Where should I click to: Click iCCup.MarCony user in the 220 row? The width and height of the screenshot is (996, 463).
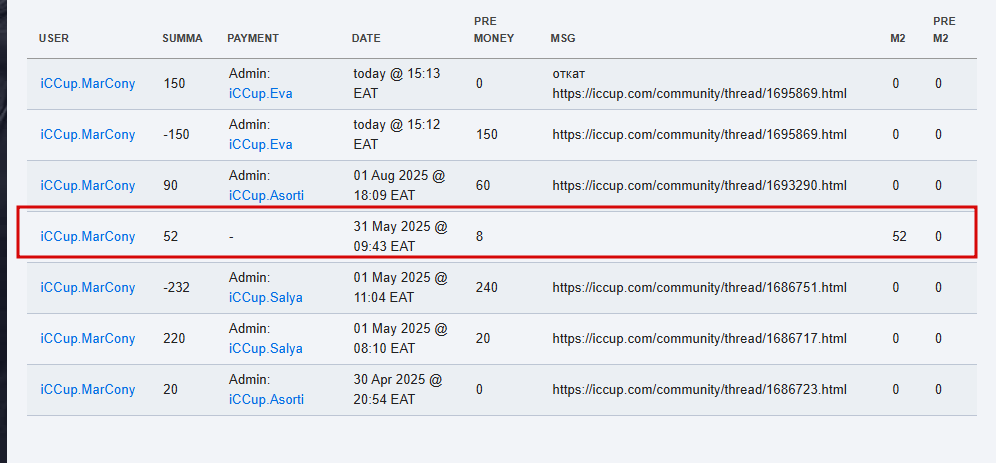pyautogui.click(x=88, y=338)
